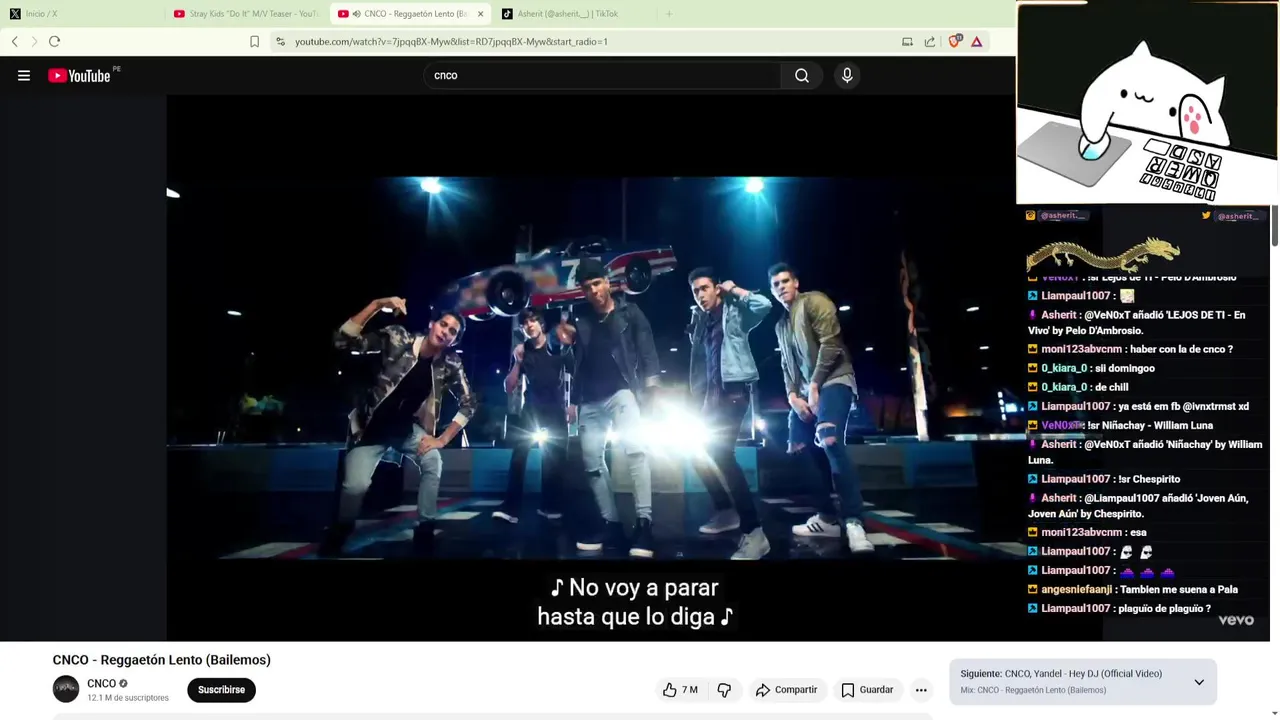Click the Vevo logo on the video
This screenshot has height=720, width=1280.
(x=1236, y=620)
